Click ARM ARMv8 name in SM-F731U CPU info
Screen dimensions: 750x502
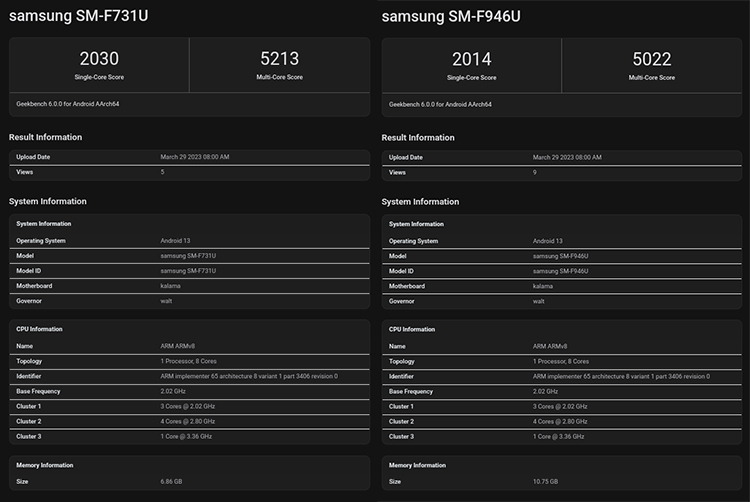pos(177,346)
